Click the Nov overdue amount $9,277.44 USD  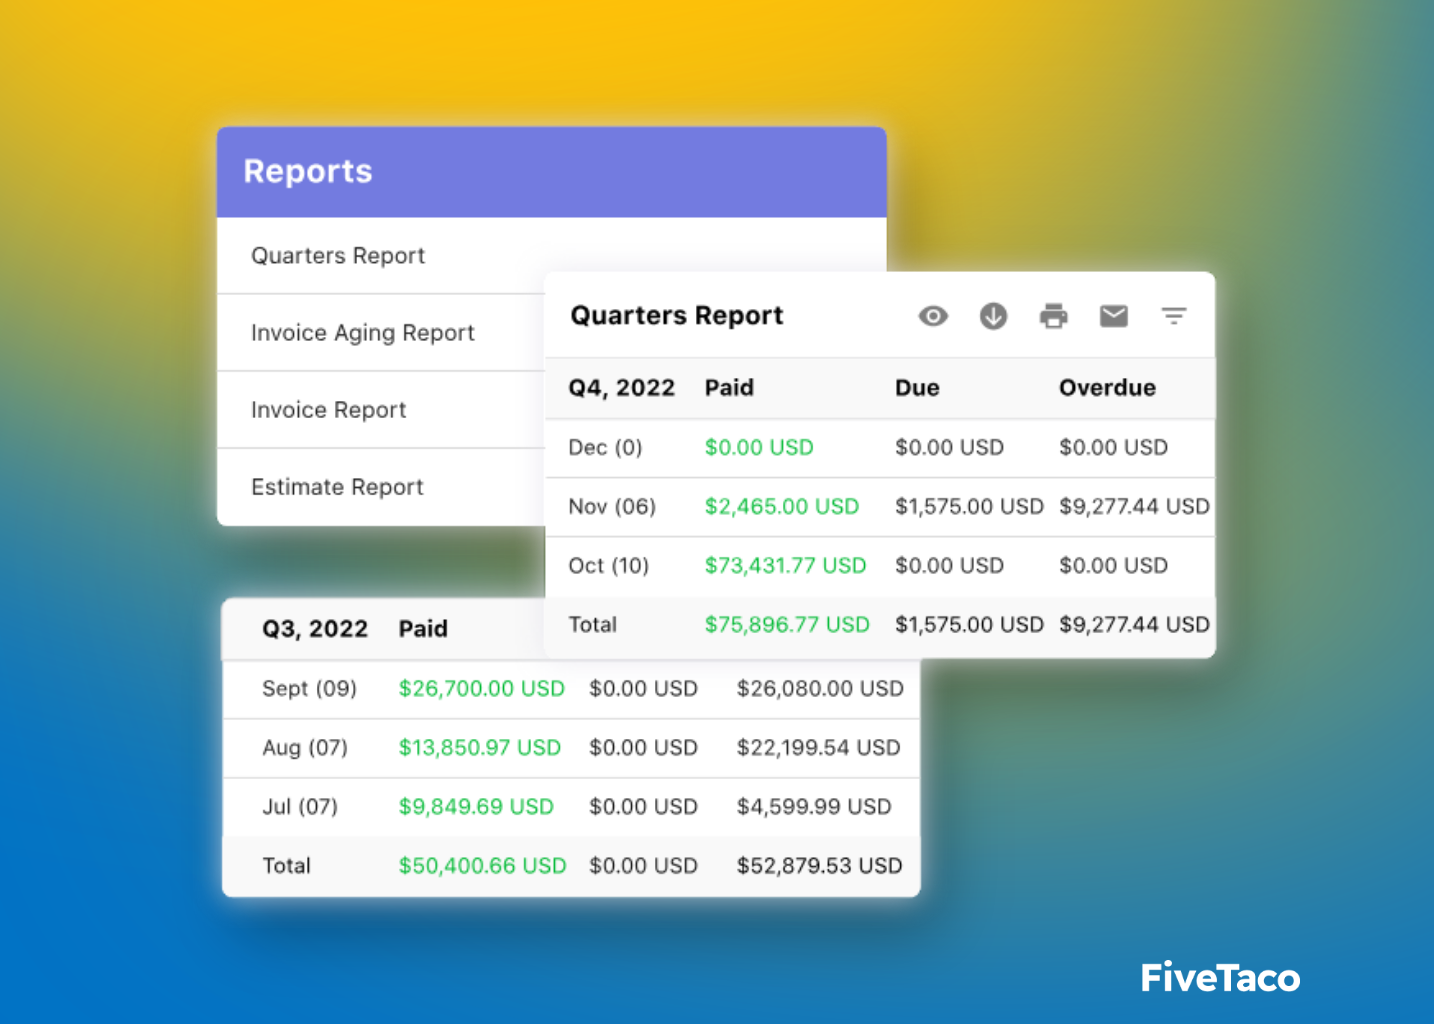(x=1134, y=507)
